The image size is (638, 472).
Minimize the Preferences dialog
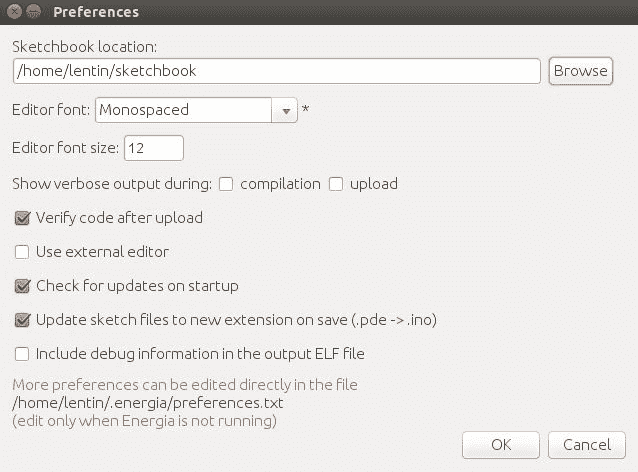pyautogui.click(x=32, y=12)
